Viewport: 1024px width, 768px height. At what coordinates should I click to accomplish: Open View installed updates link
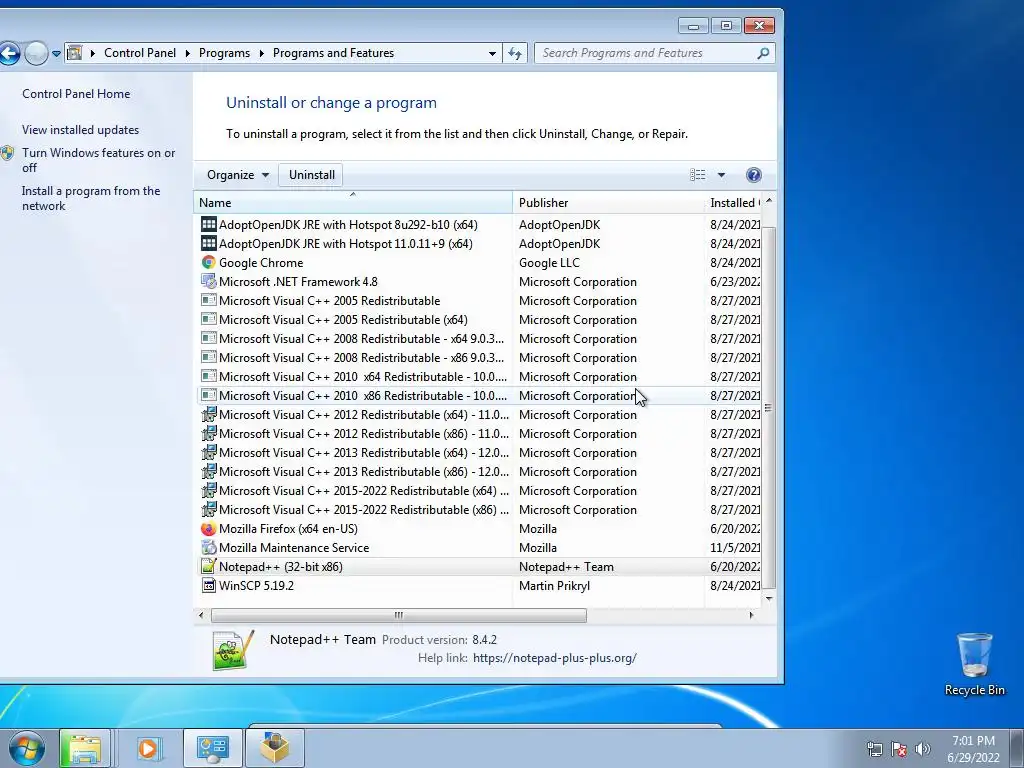pyautogui.click(x=80, y=130)
